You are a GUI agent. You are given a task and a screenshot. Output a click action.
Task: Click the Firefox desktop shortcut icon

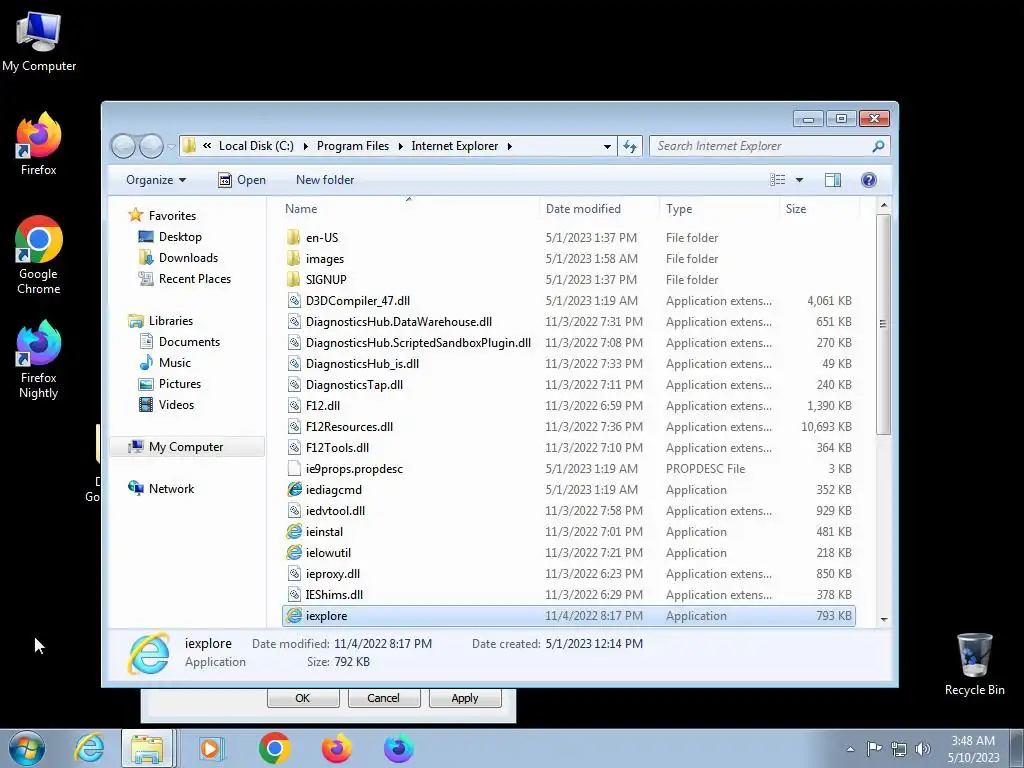coord(39,135)
